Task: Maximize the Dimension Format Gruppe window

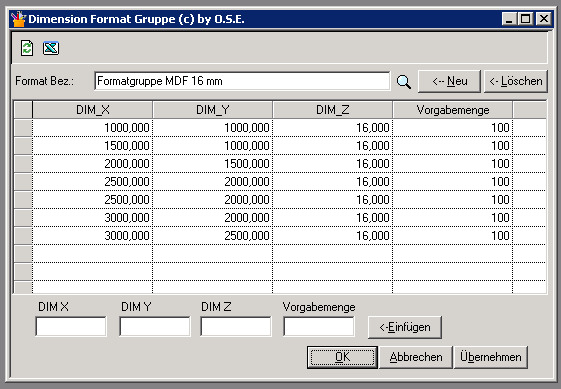Action: [x=526, y=19]
